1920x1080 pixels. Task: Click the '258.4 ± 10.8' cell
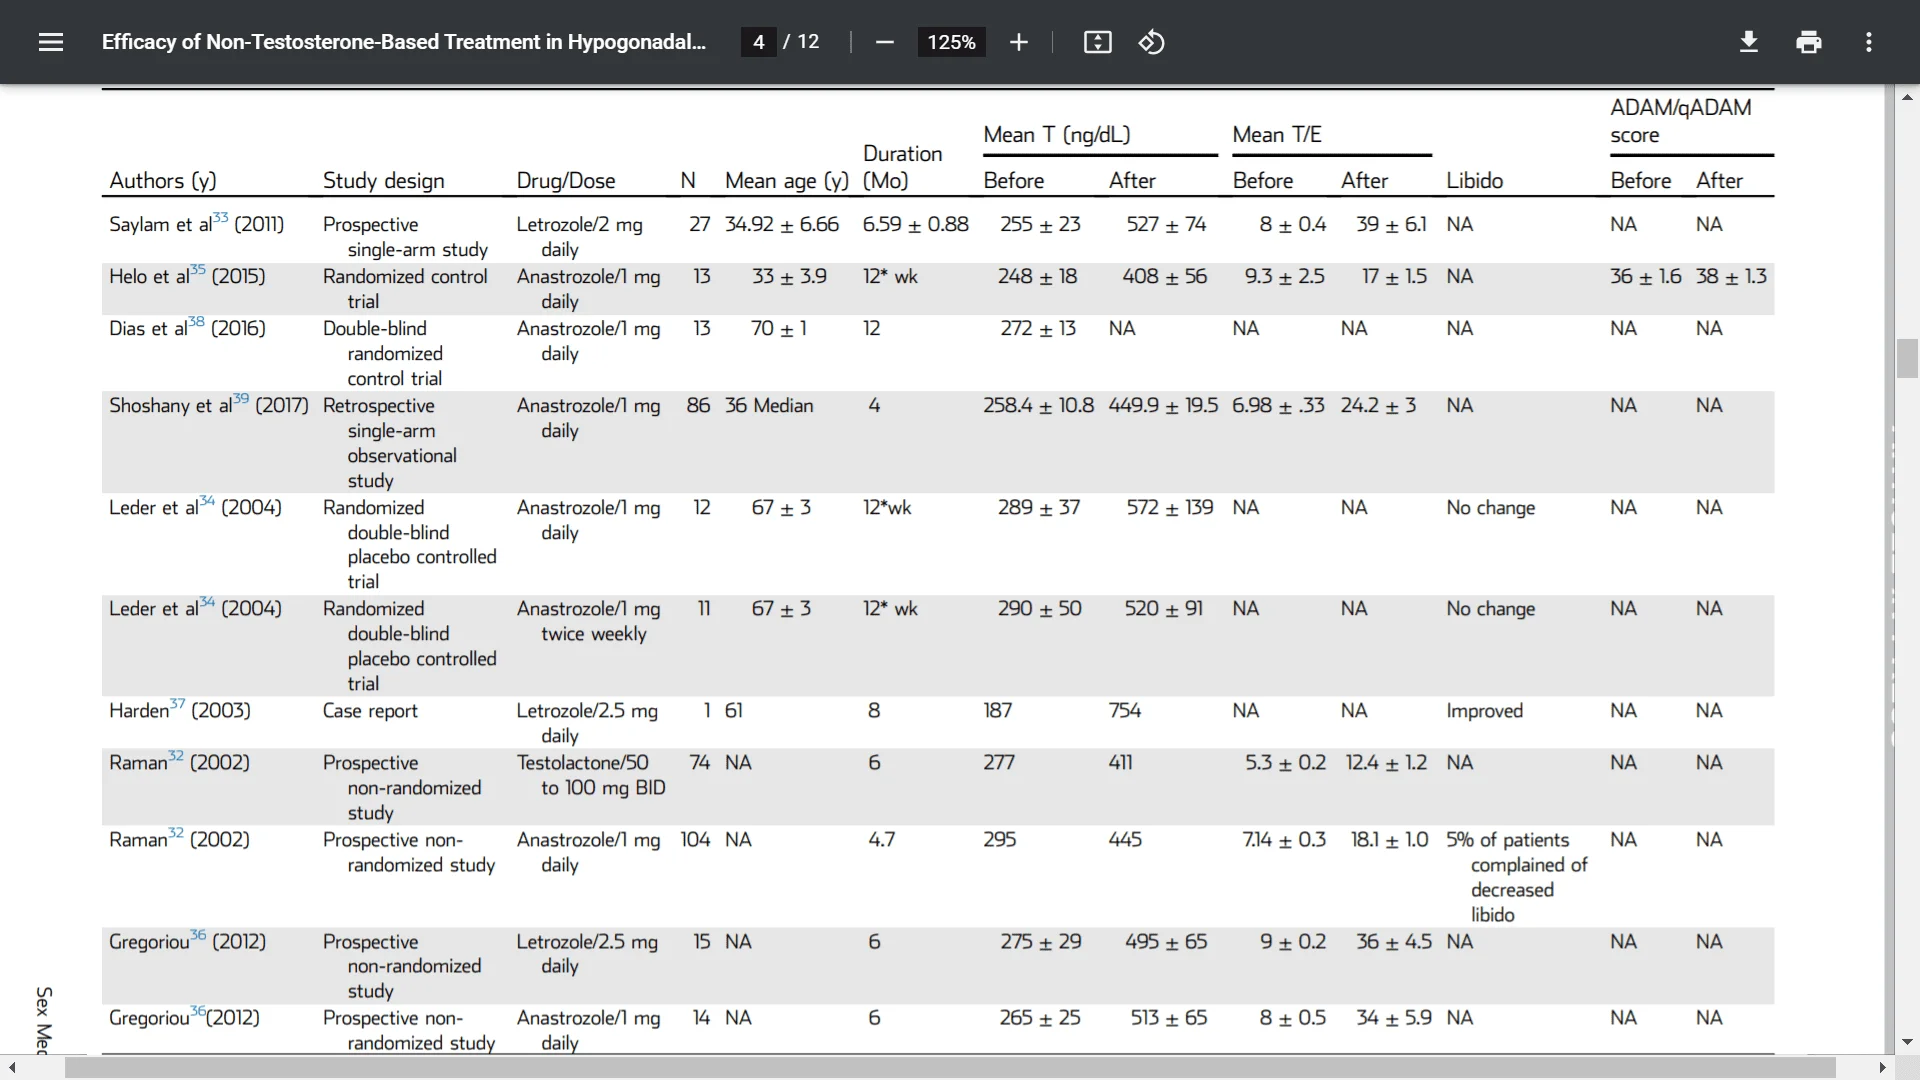pyautogui.click(x=1038, y=406)
